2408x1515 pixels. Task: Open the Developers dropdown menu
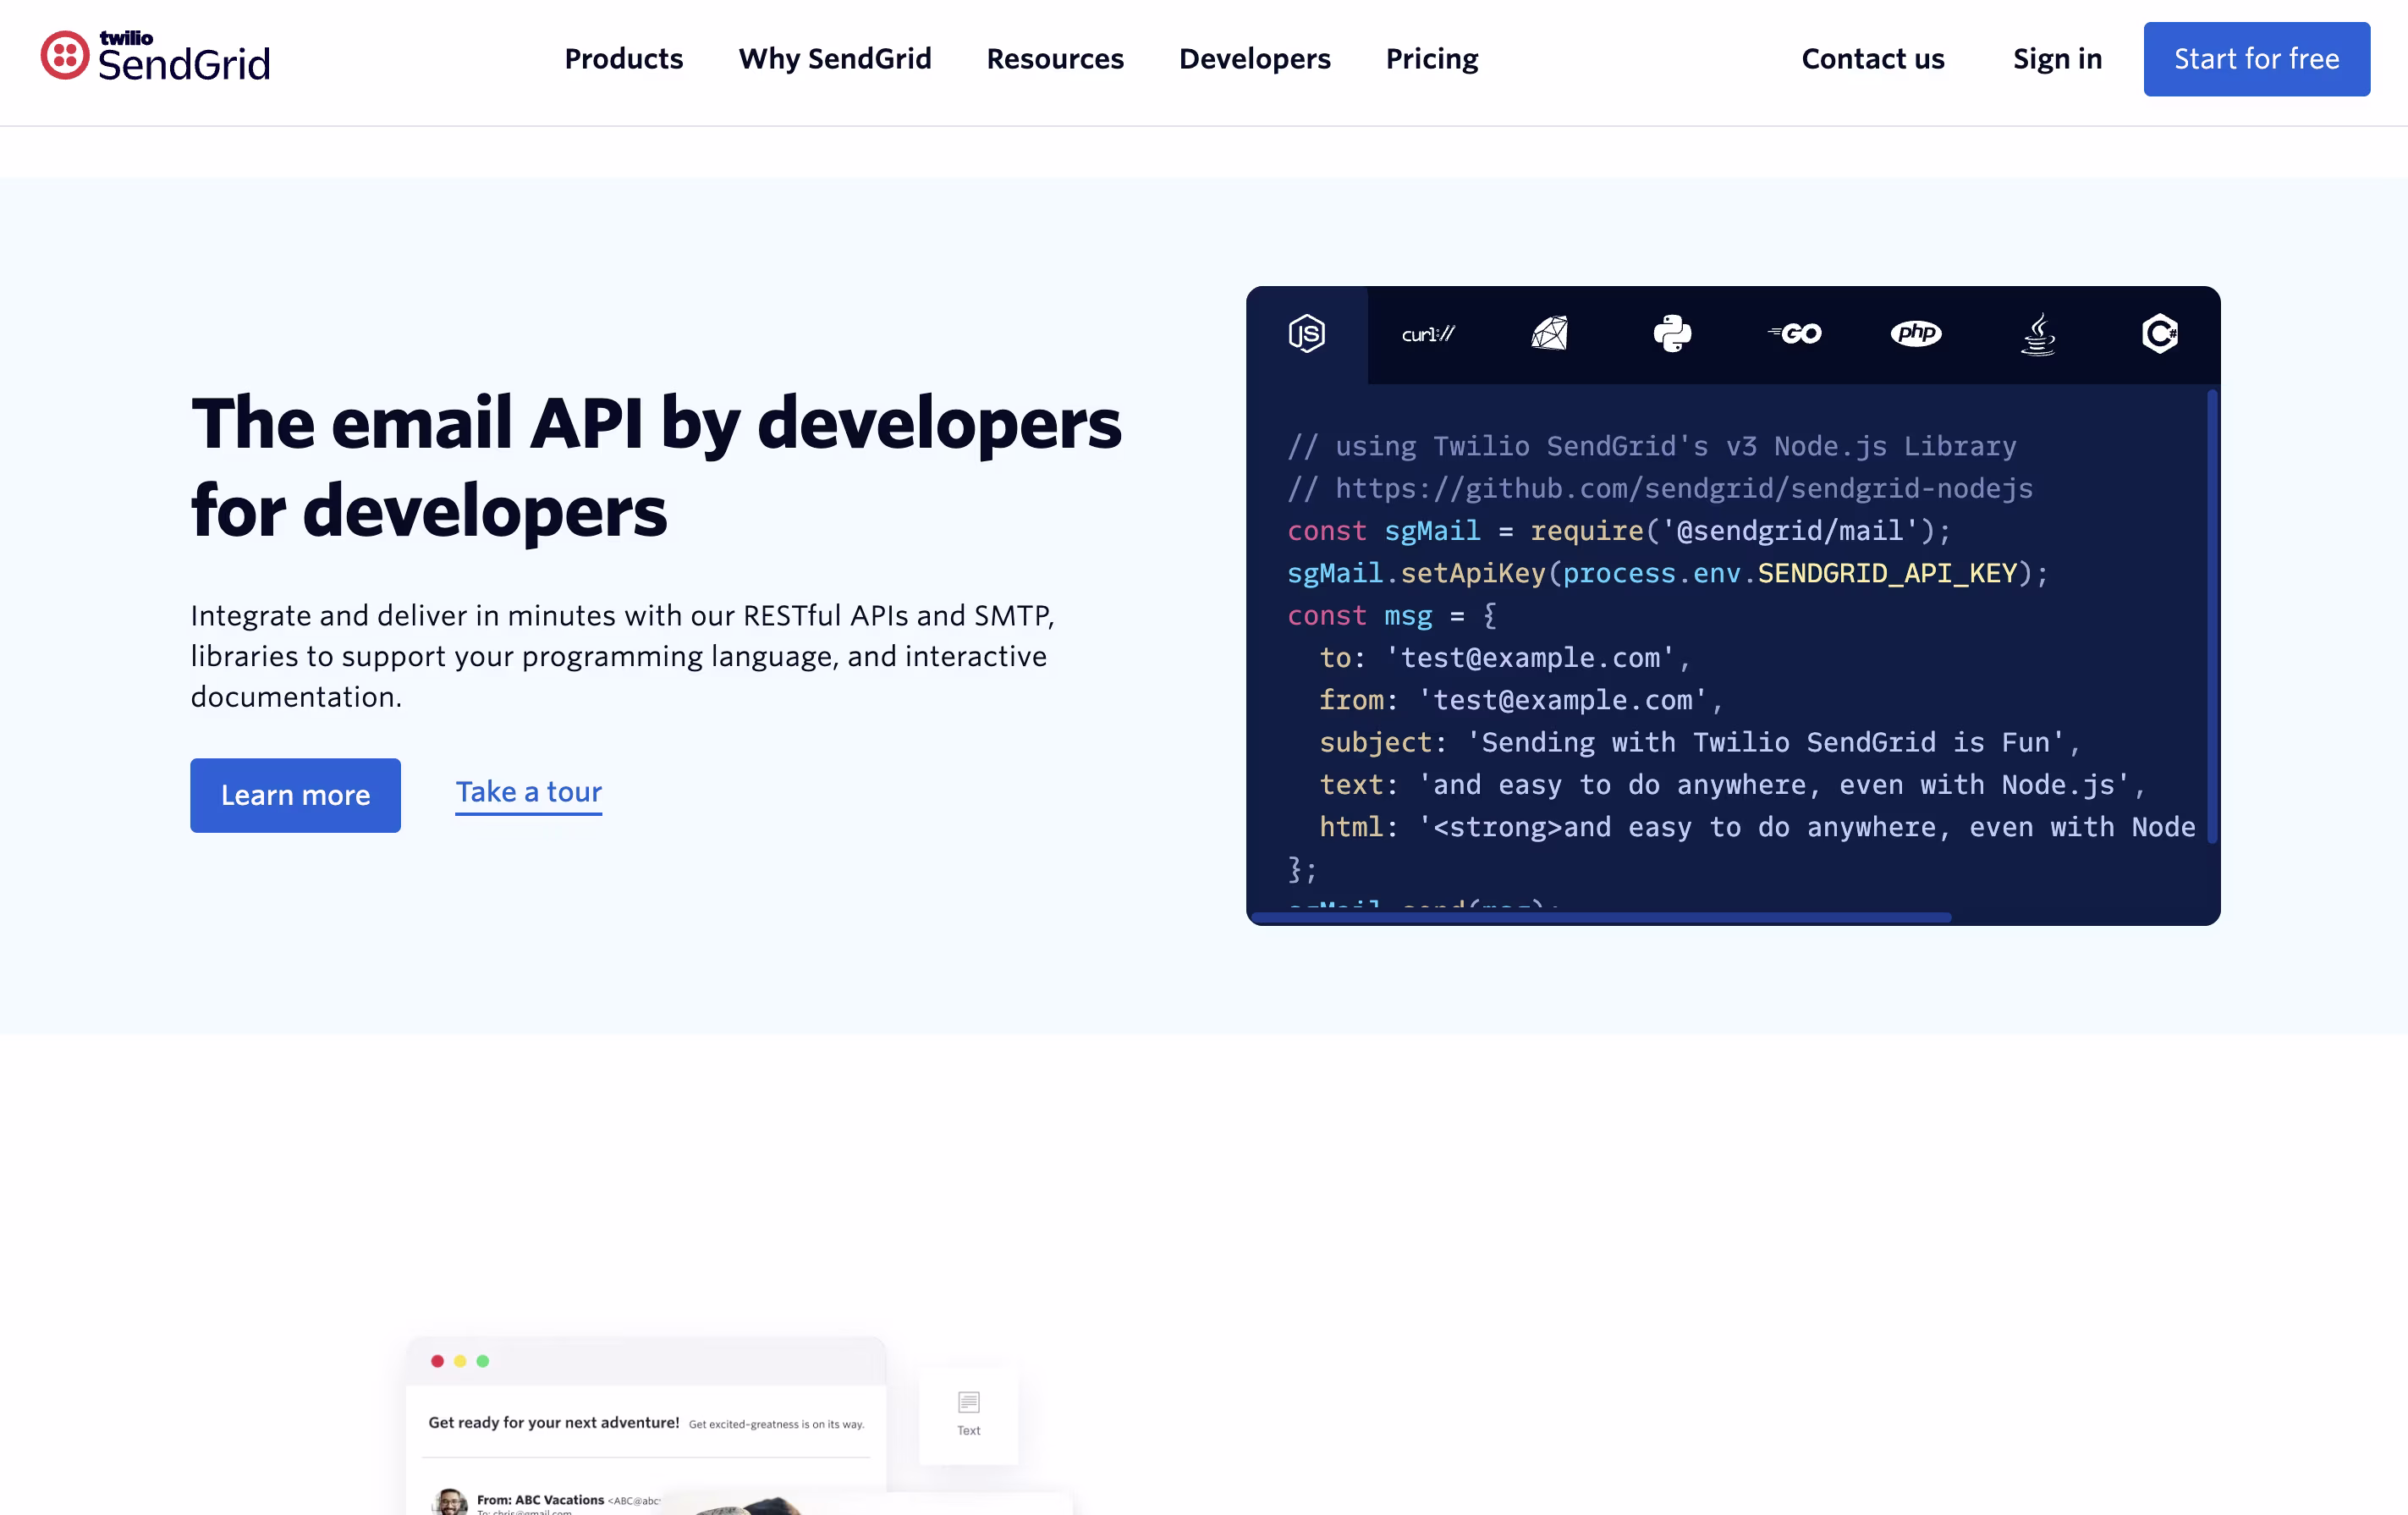(1254, 59)
